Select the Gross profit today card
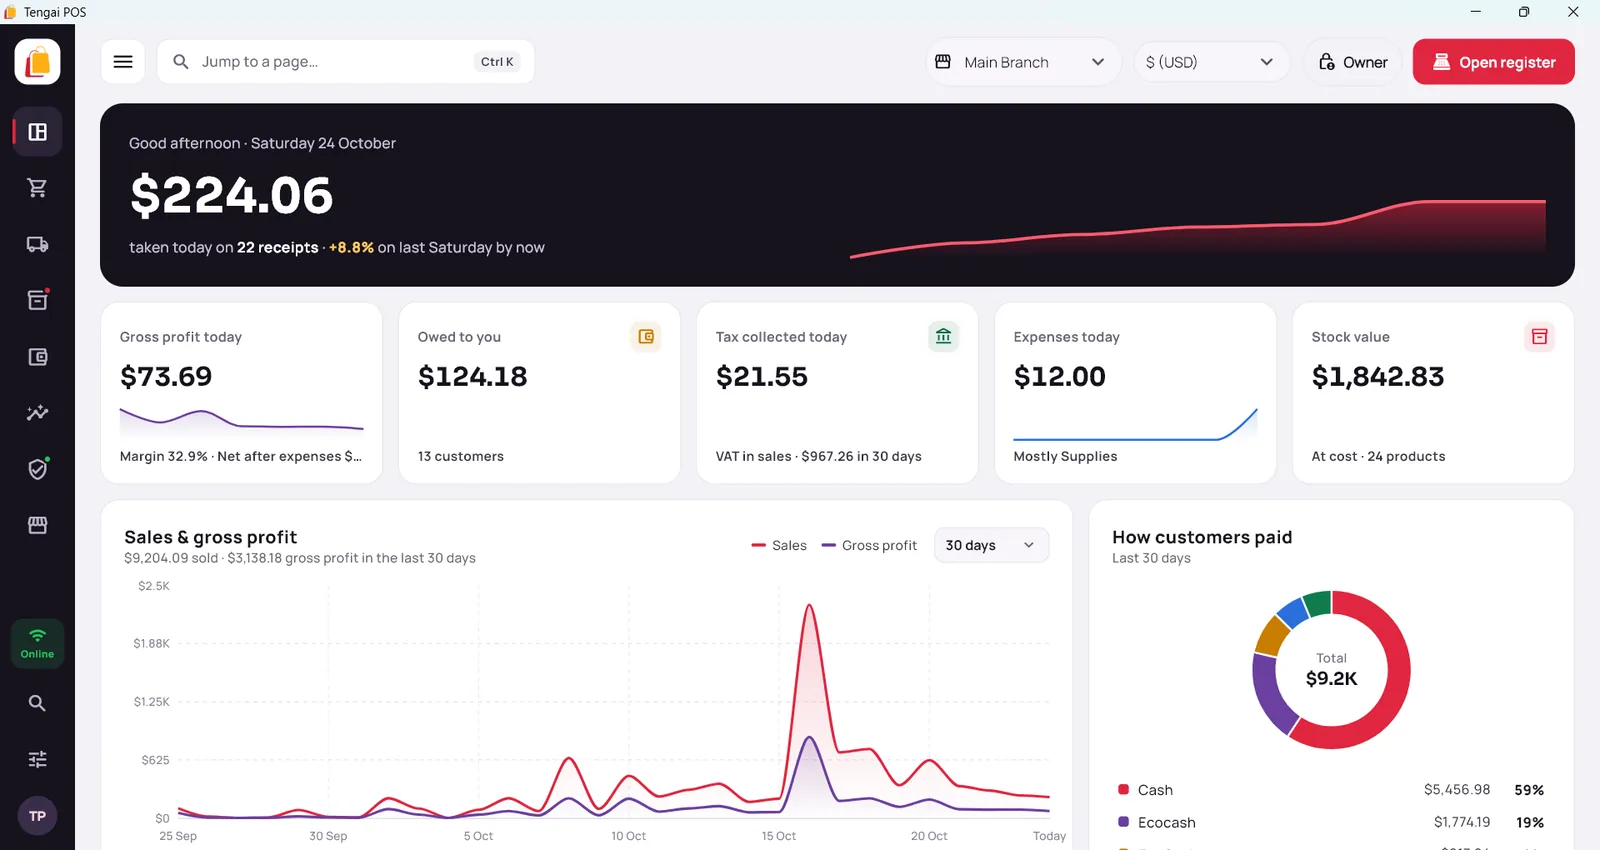1600x850 pixels. click(x=241, y=393)
